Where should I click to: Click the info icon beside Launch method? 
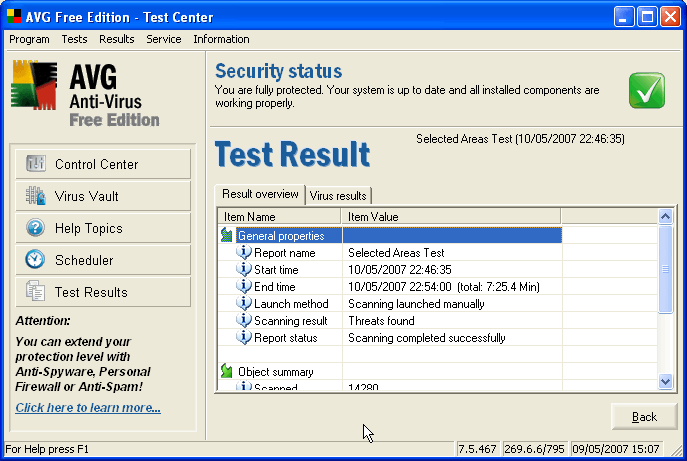click(x=244, y=303)
